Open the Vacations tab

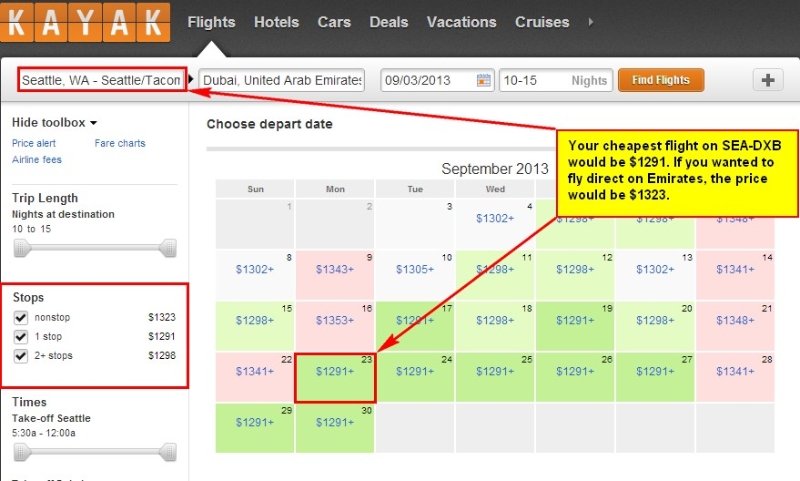click(x=461, y=22)
